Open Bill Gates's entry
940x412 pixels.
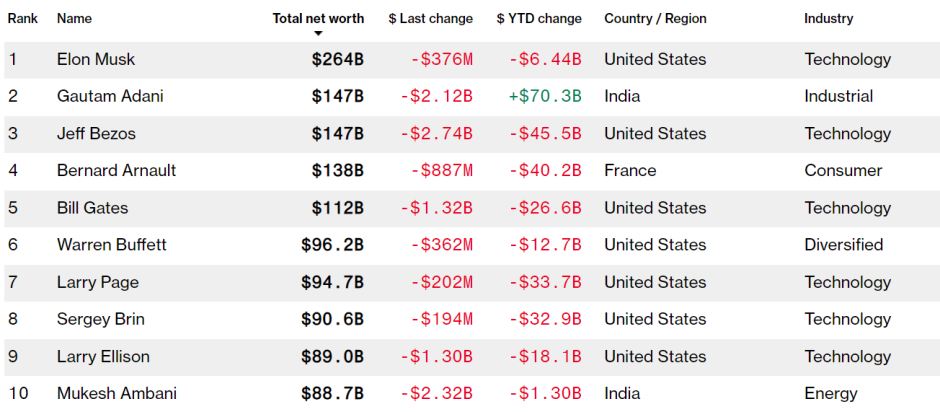(x=92, y=208)
